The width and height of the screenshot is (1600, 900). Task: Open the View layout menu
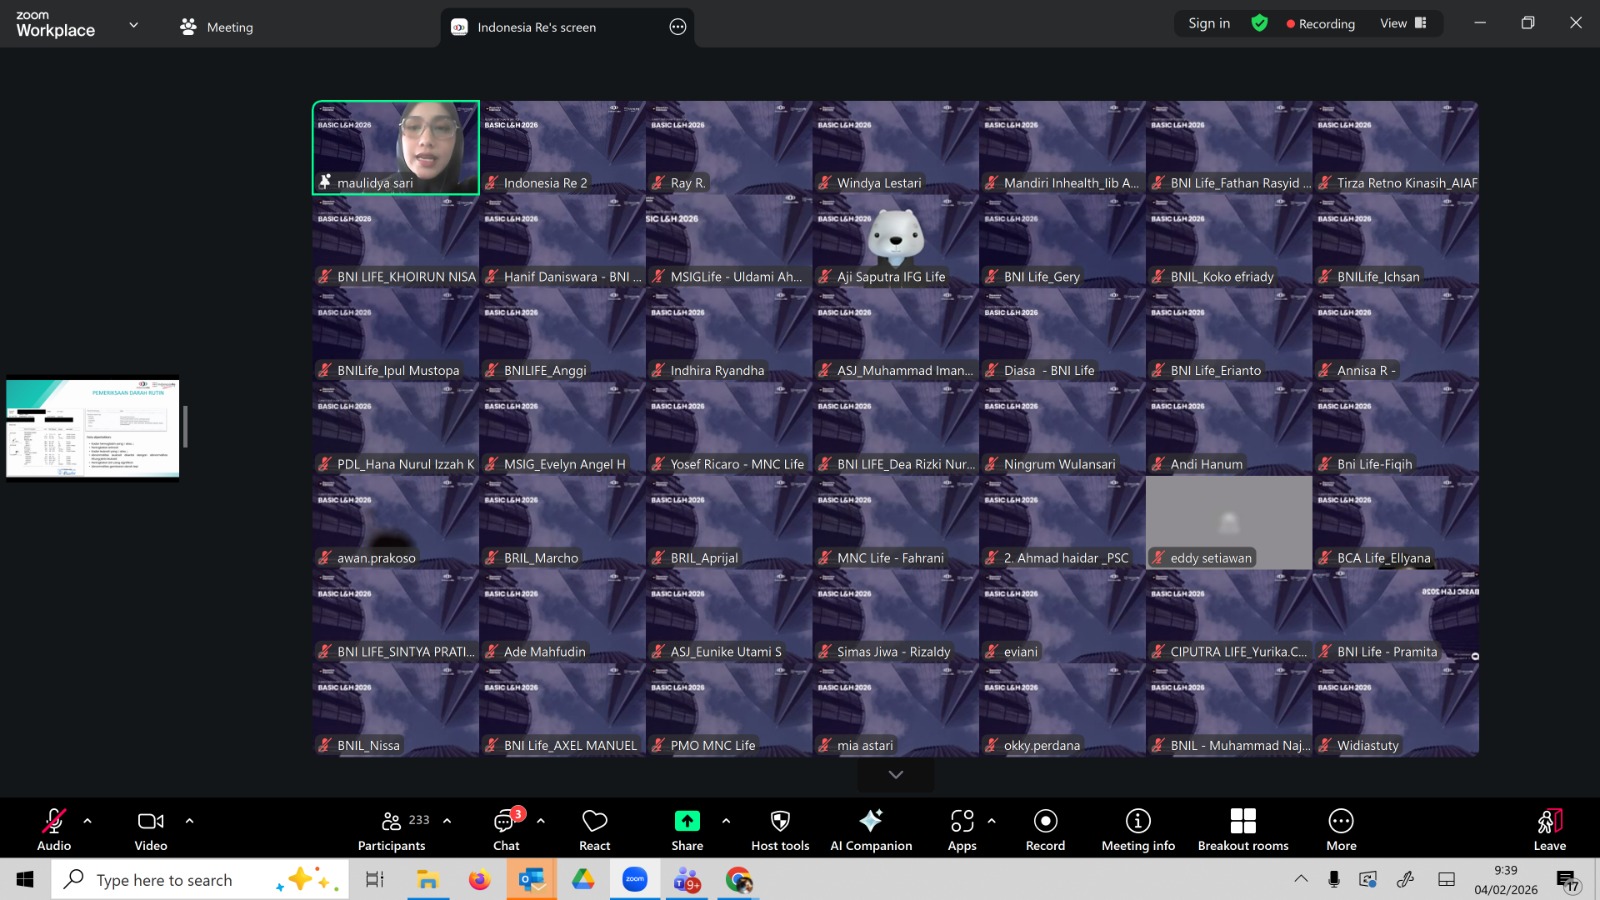[x=1403, y=24]
